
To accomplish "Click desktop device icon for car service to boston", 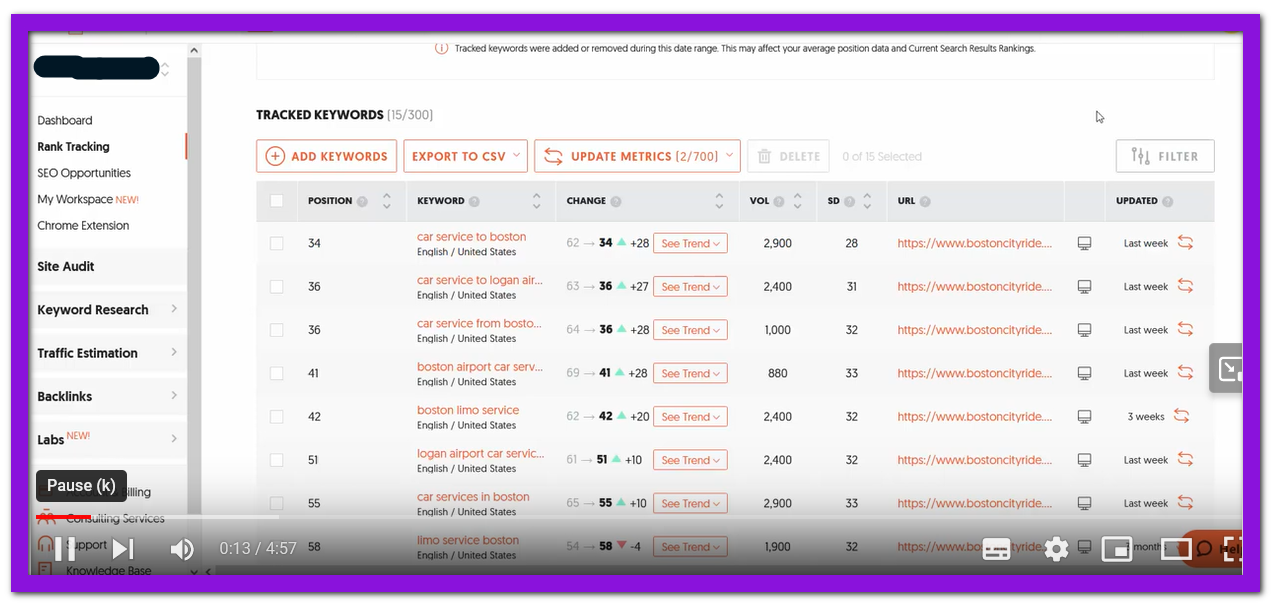I will (x=1084, y=243).
